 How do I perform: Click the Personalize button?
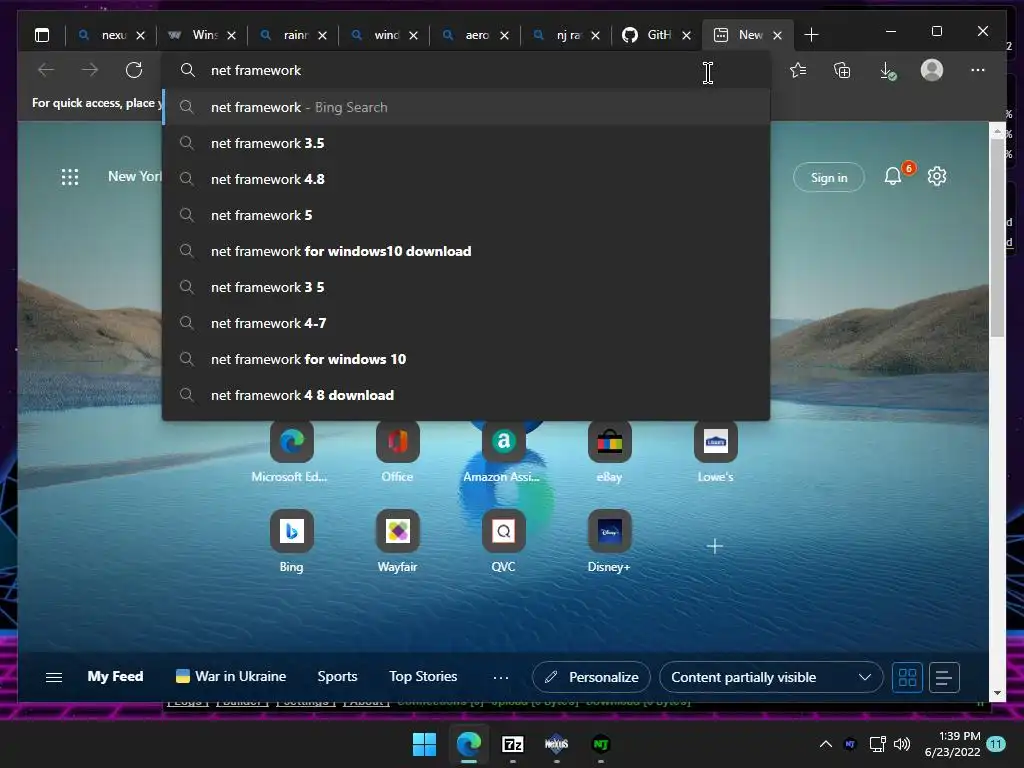point(591,677)
